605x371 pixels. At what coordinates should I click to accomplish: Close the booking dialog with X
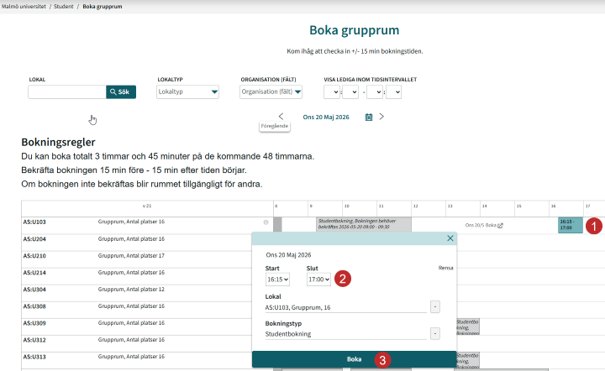(450, 238)
